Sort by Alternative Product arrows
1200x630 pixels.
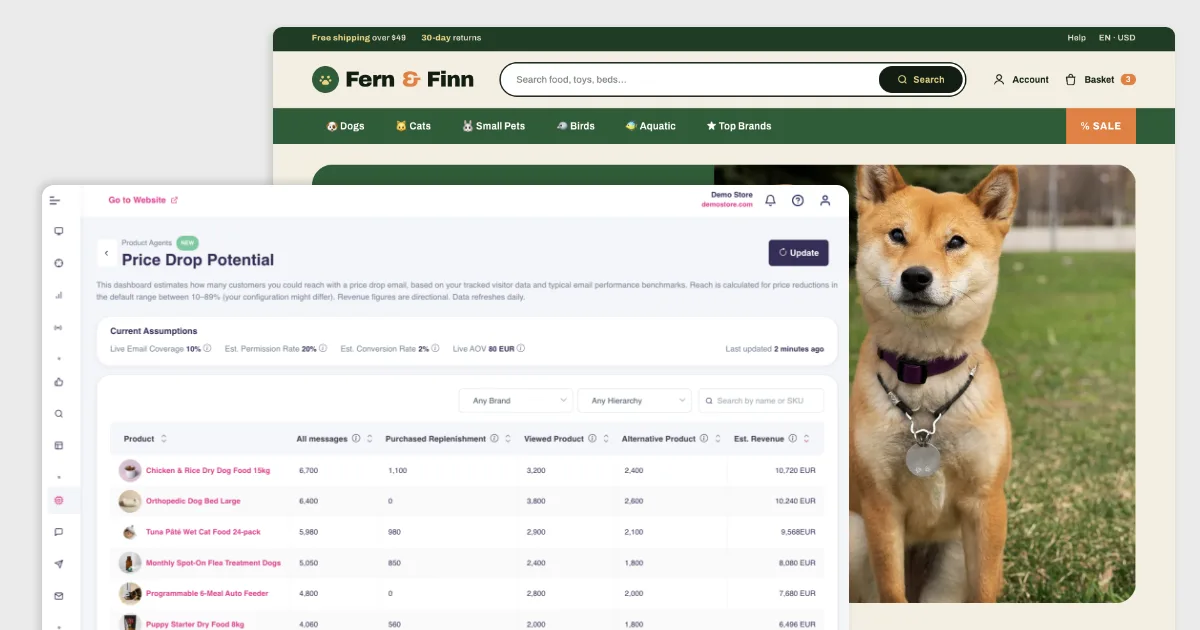719,439
